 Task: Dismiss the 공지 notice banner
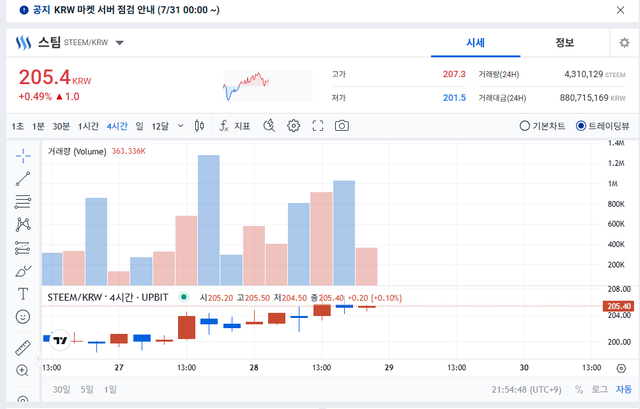tap(620, 10)
